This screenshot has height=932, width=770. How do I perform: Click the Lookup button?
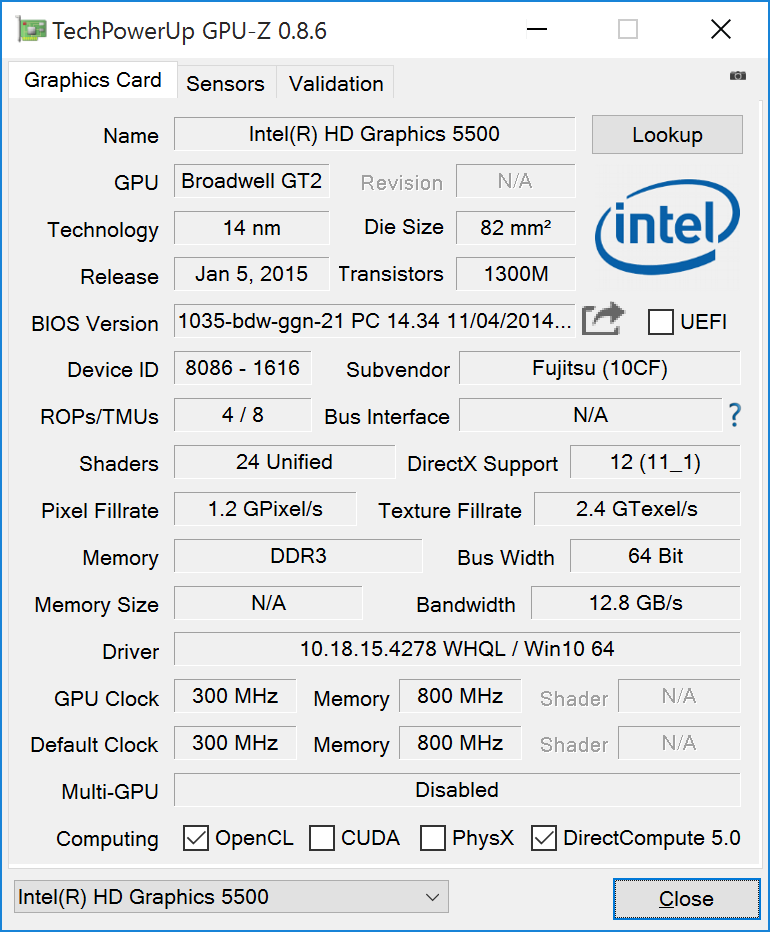pyautogui.click(x=667, y=134)
